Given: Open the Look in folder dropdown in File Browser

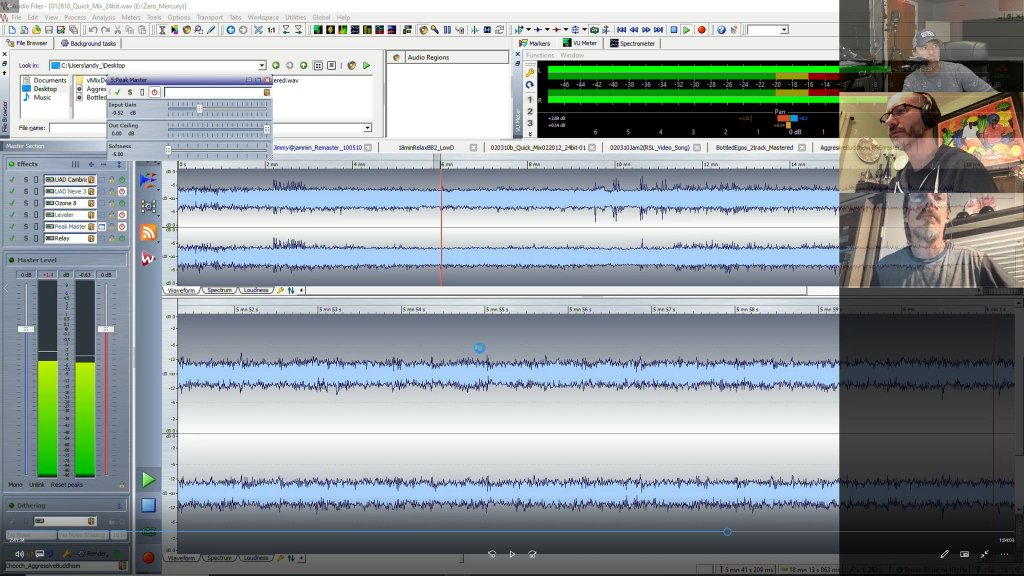Looking at the screenshot, I should coord(262,66).
